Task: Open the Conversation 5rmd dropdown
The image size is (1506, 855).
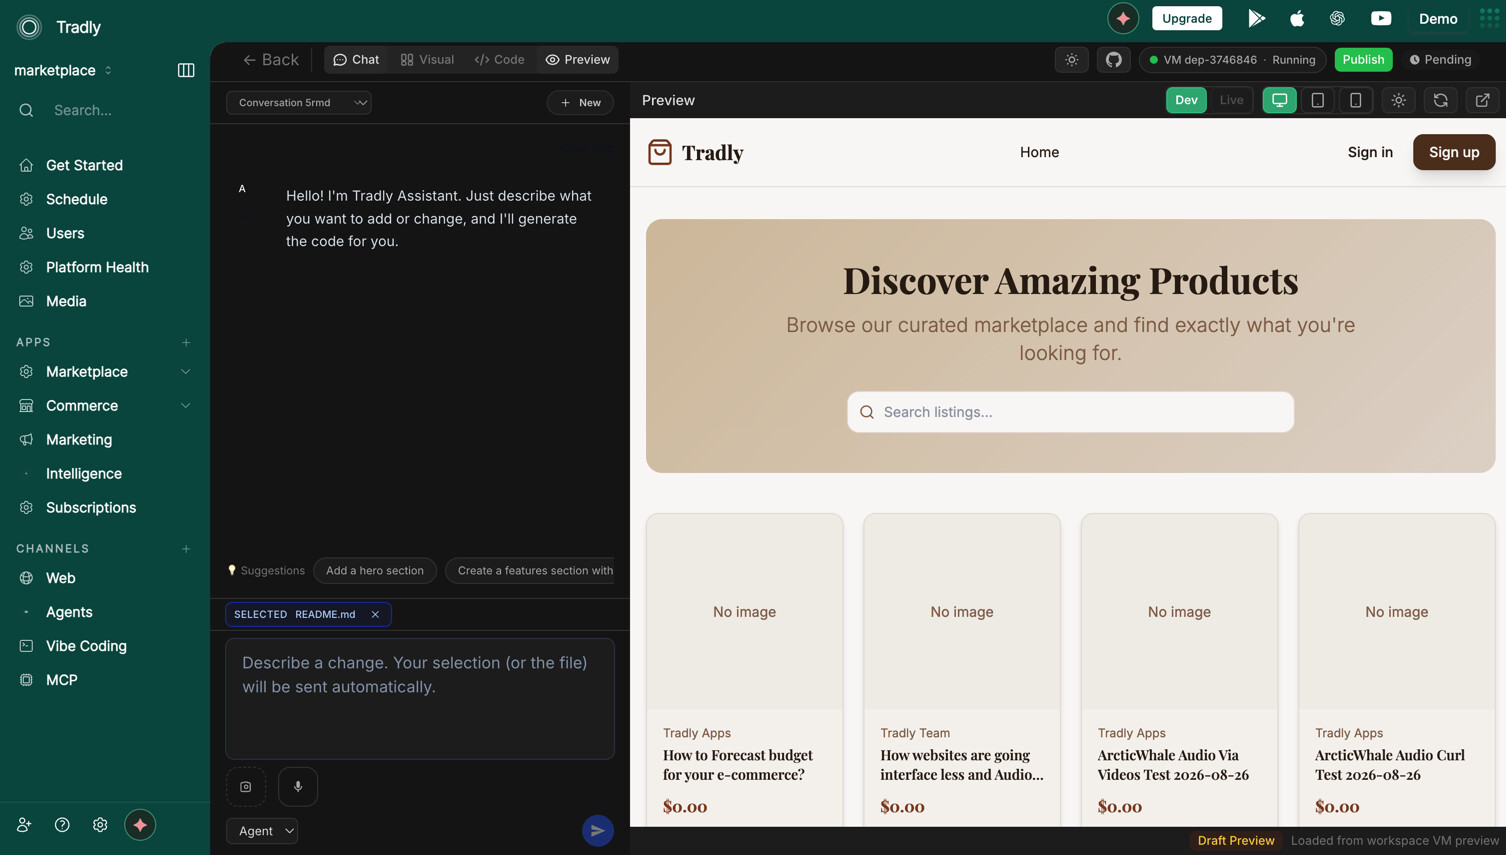Action: [x=299, y=102]
